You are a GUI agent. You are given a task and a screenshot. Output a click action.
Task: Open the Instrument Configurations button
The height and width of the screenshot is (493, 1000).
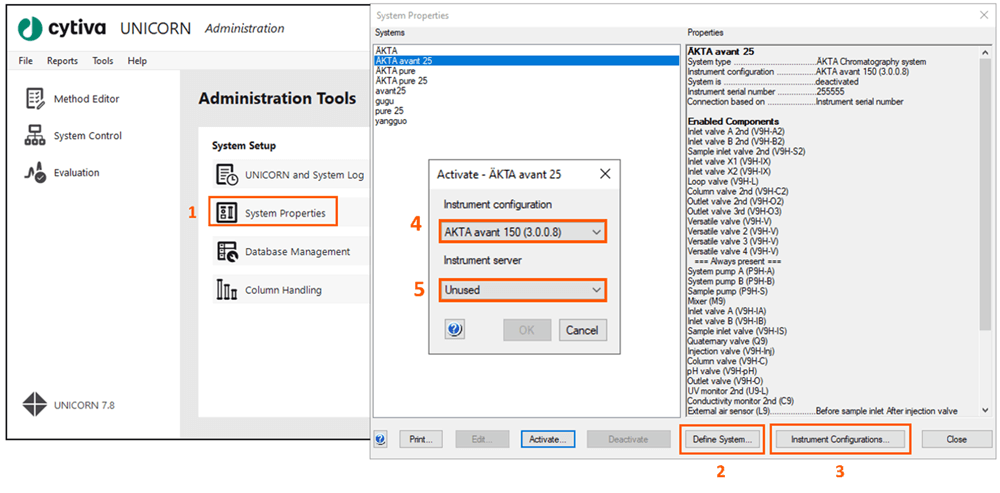coord(840,439)
